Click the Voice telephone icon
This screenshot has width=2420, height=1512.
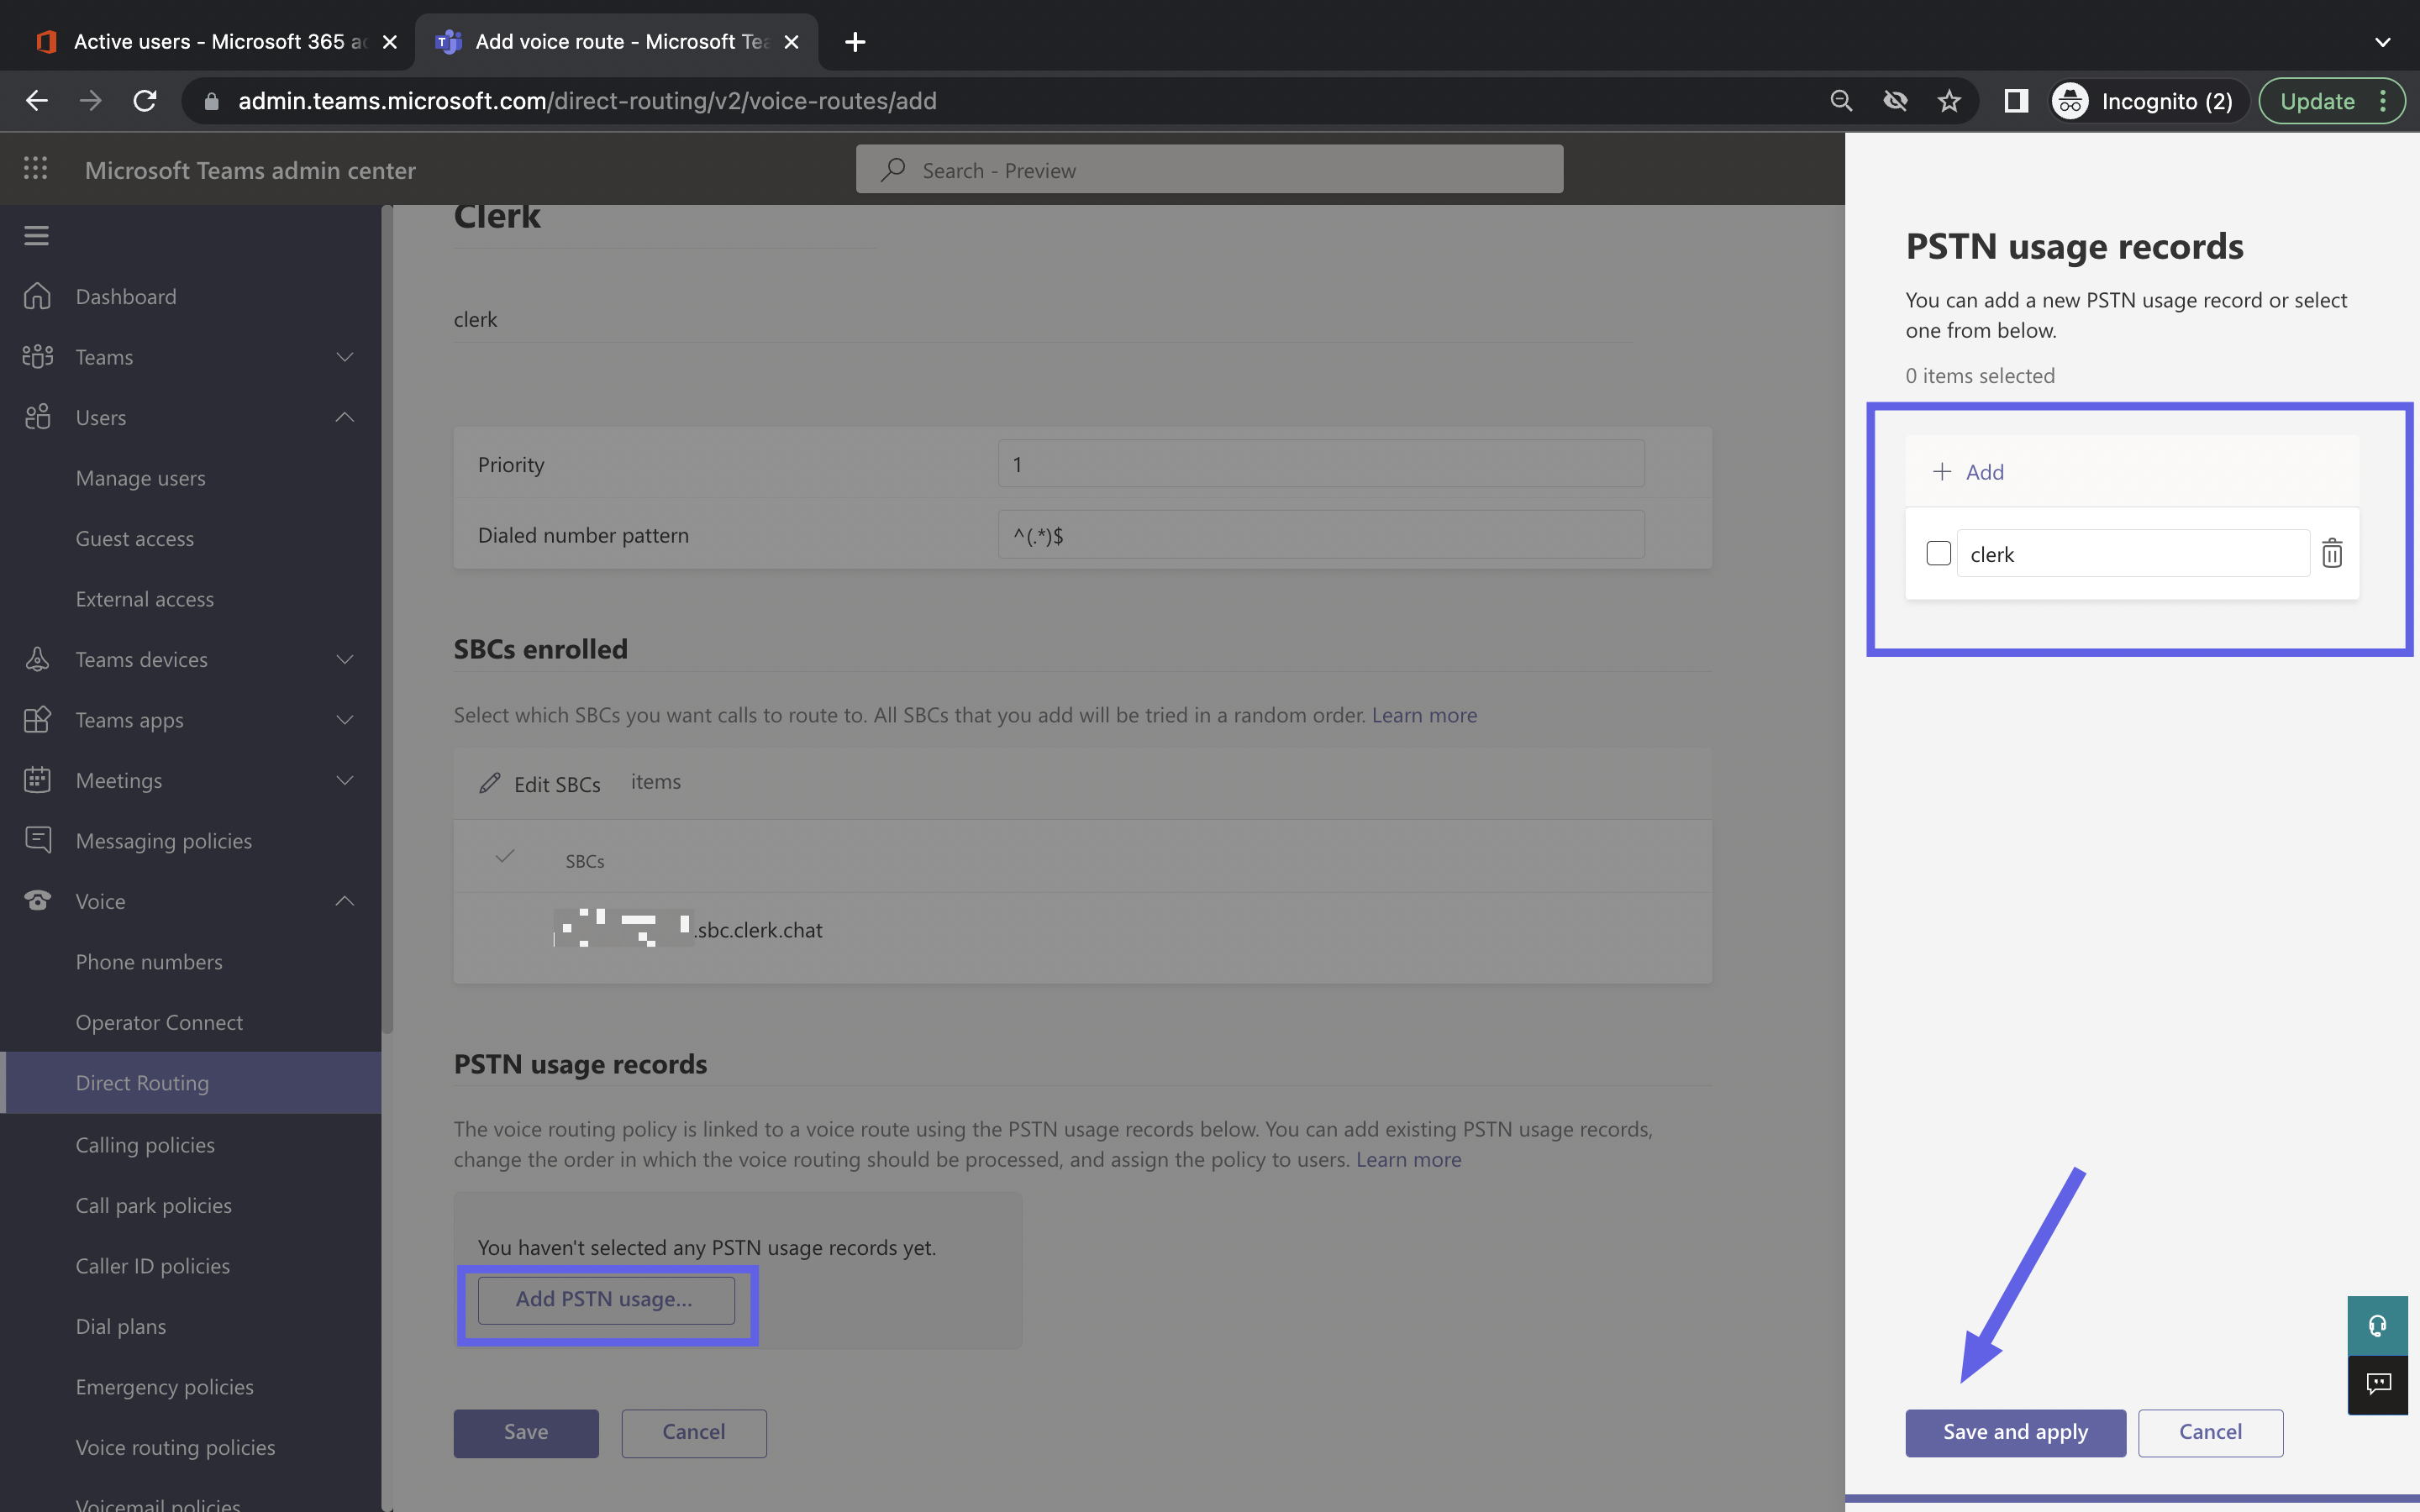(x=37, y=901)
